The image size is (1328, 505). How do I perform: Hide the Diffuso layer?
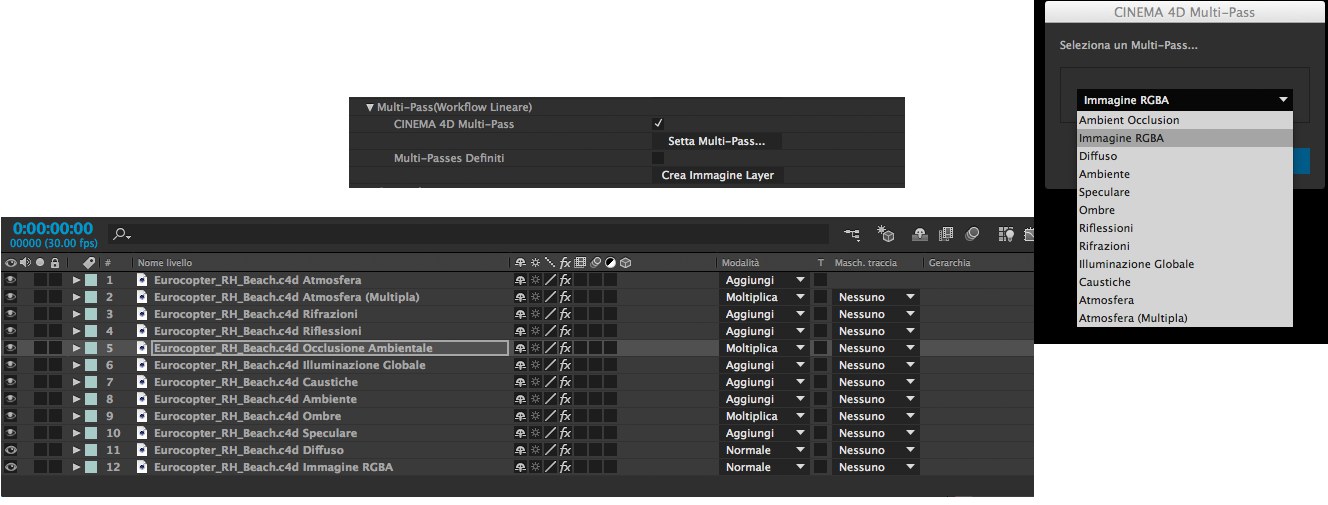[11, 450]
